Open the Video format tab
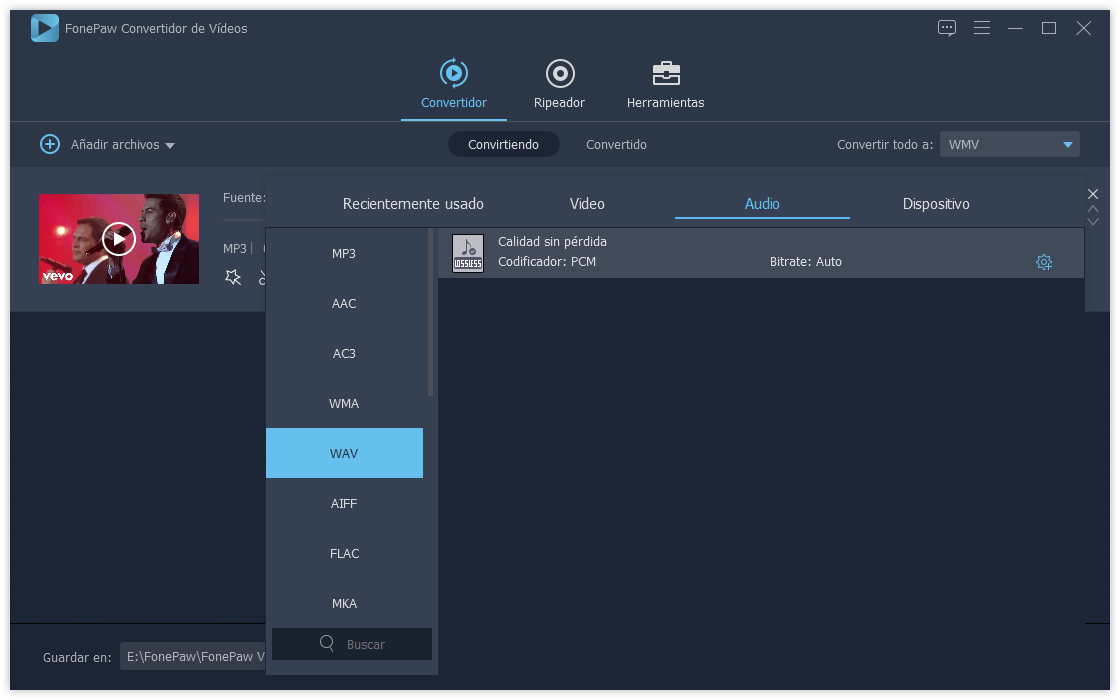The height and width of the screenshot is (700, 1120). 587,204
